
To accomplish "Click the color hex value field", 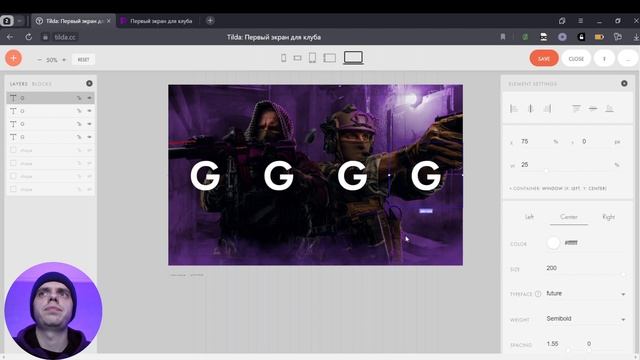I will click(571, 243).
